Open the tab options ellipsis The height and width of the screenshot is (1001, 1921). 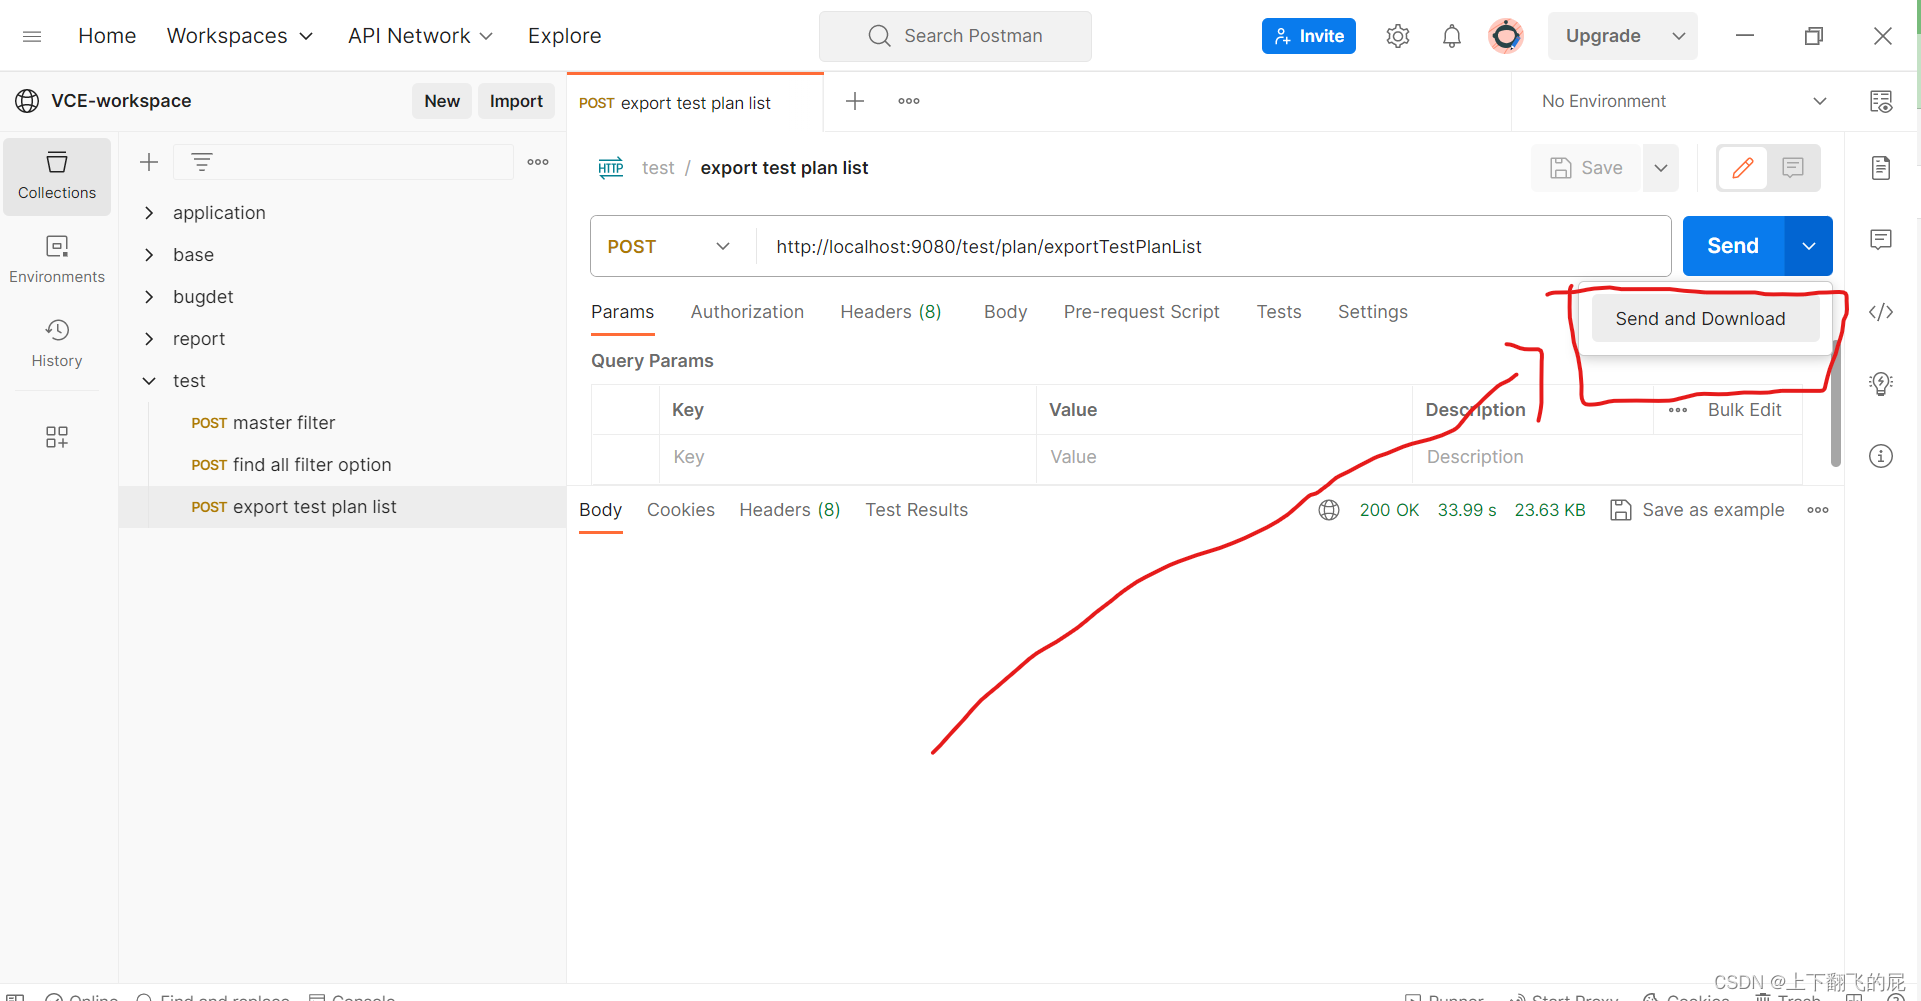(909, 101)
